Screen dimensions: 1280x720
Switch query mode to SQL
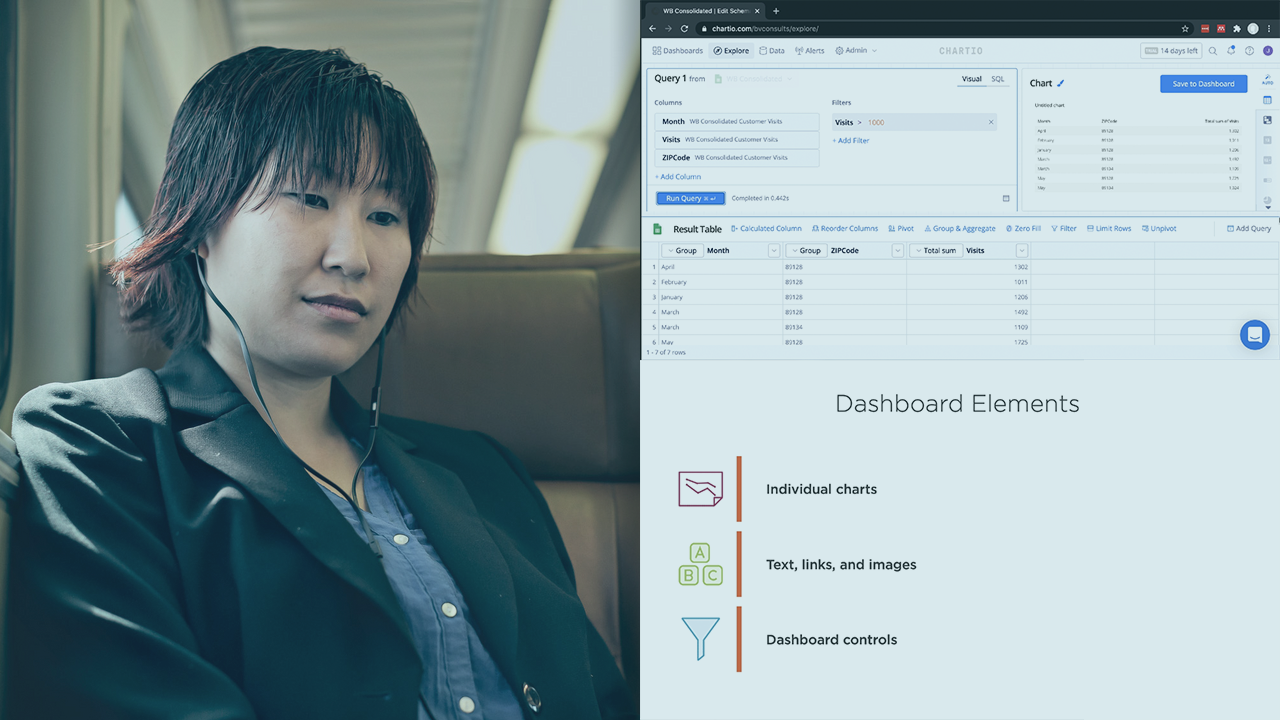click(998, 79)
